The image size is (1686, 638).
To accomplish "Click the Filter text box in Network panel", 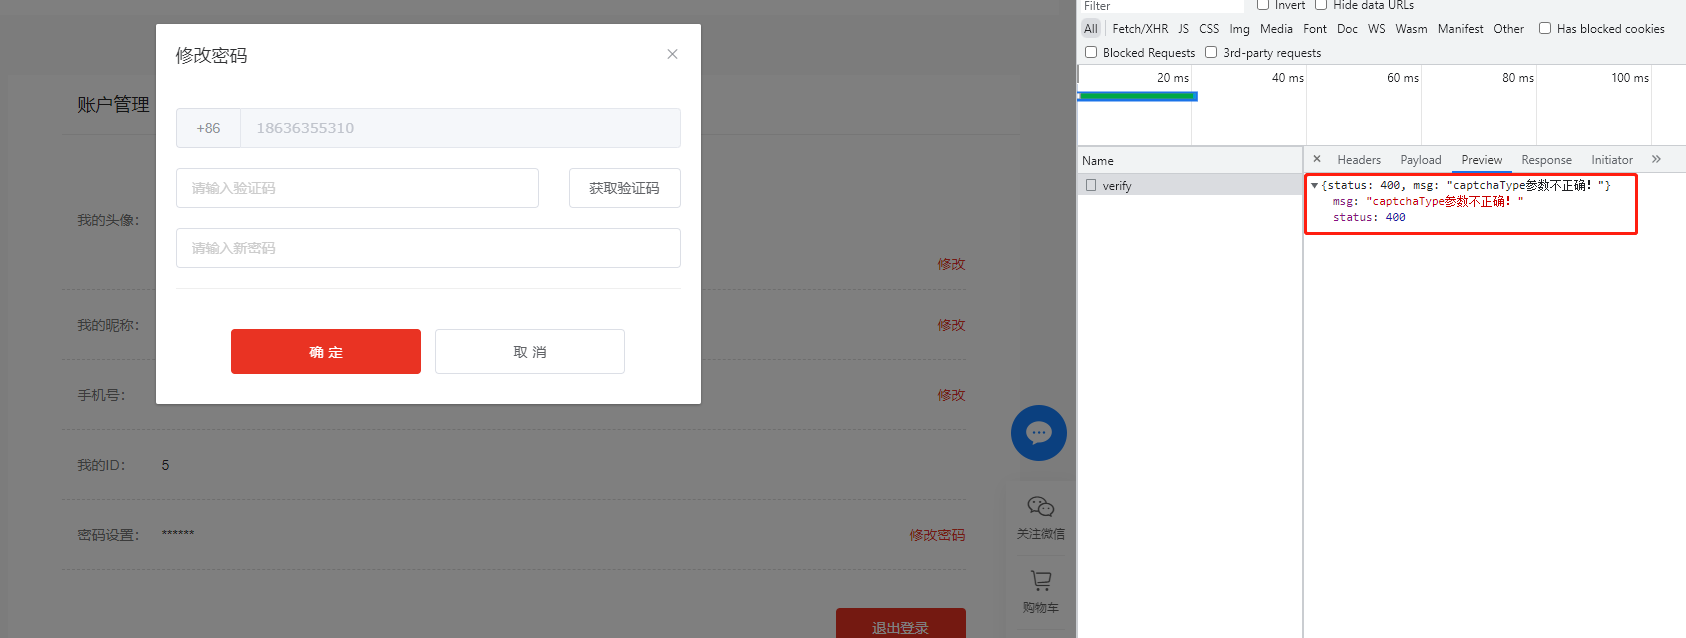I will pyautogui.click(x=1160, y=6).
